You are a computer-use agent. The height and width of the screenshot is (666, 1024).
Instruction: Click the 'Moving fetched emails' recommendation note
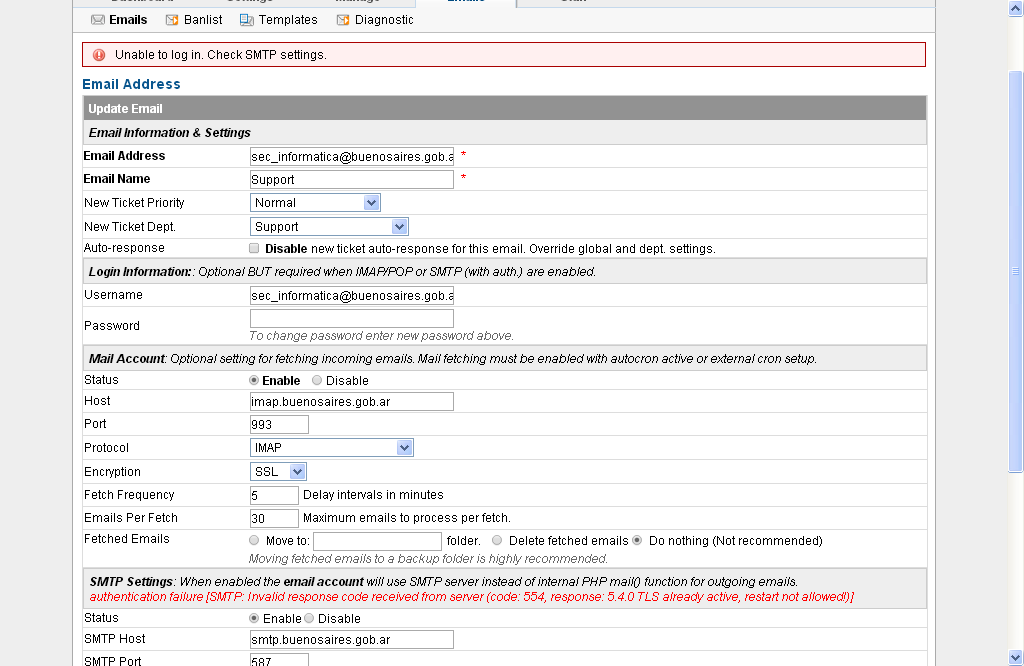pyautogui.click(x=428, y=559)
